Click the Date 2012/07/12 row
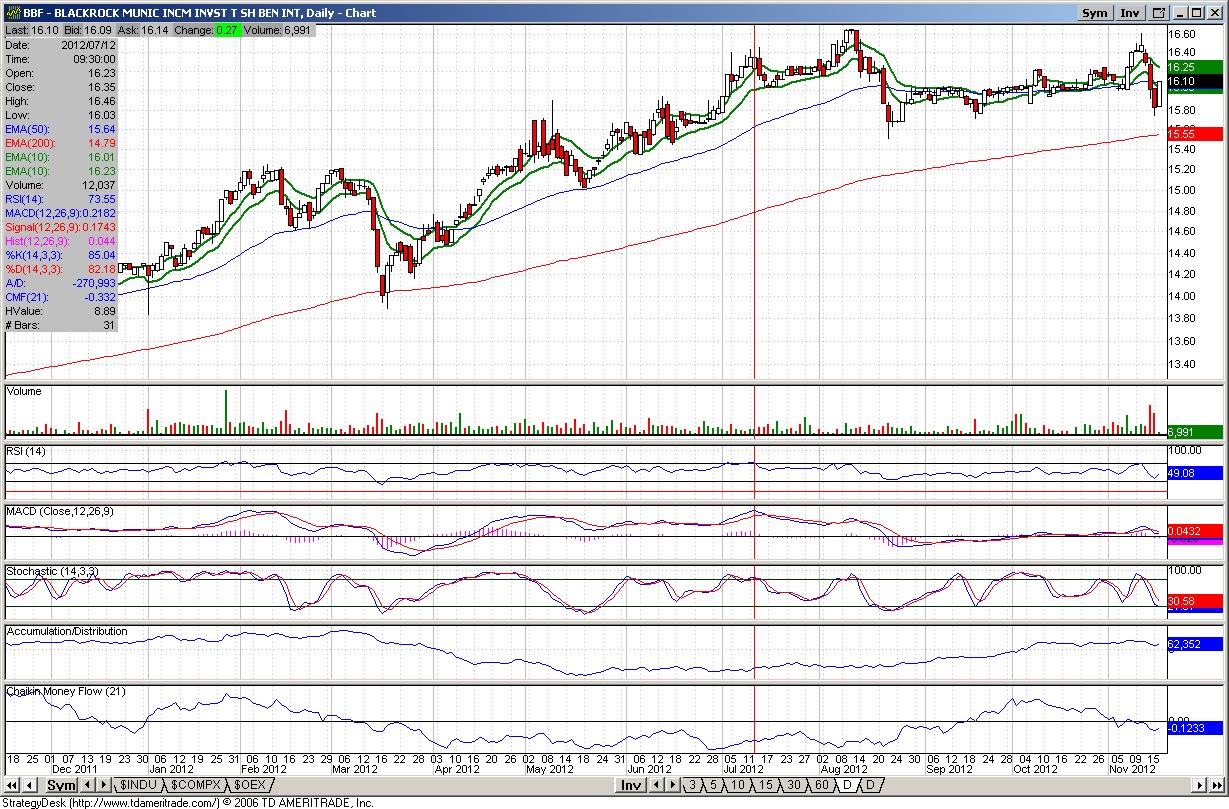This screenshot has width=1229, height=809. click(61, 46)
